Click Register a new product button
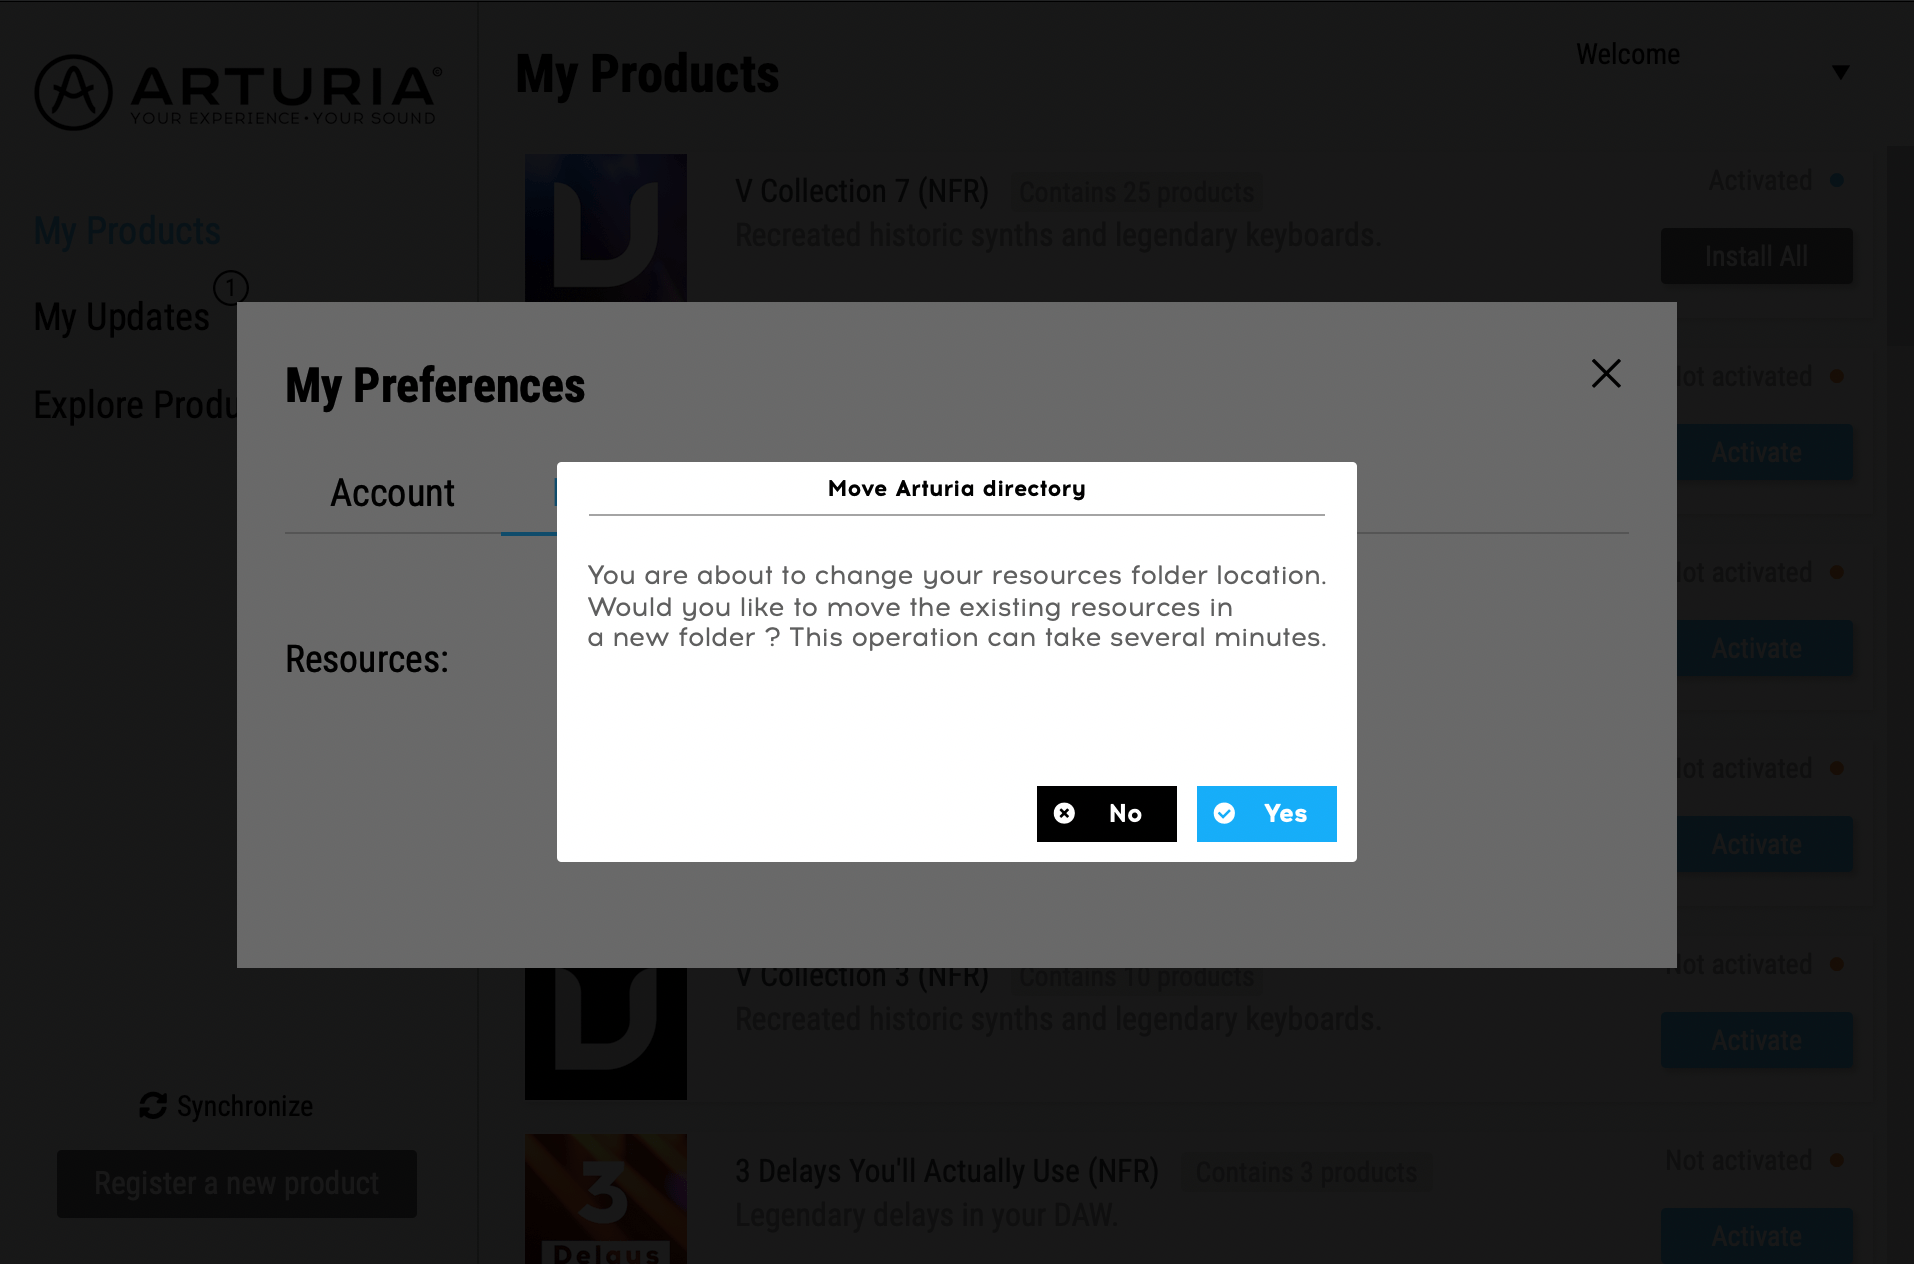The height and width of the screenshot is (1264, 1914). 237,1184
